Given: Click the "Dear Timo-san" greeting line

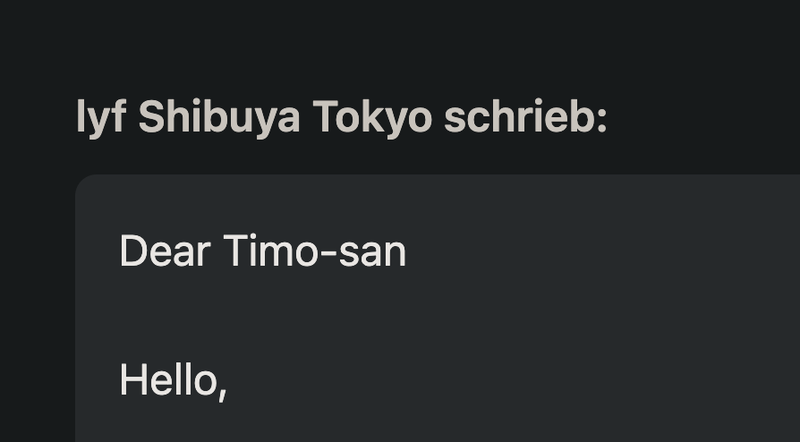Looking at the screenshot, I should tap(263, 251).
